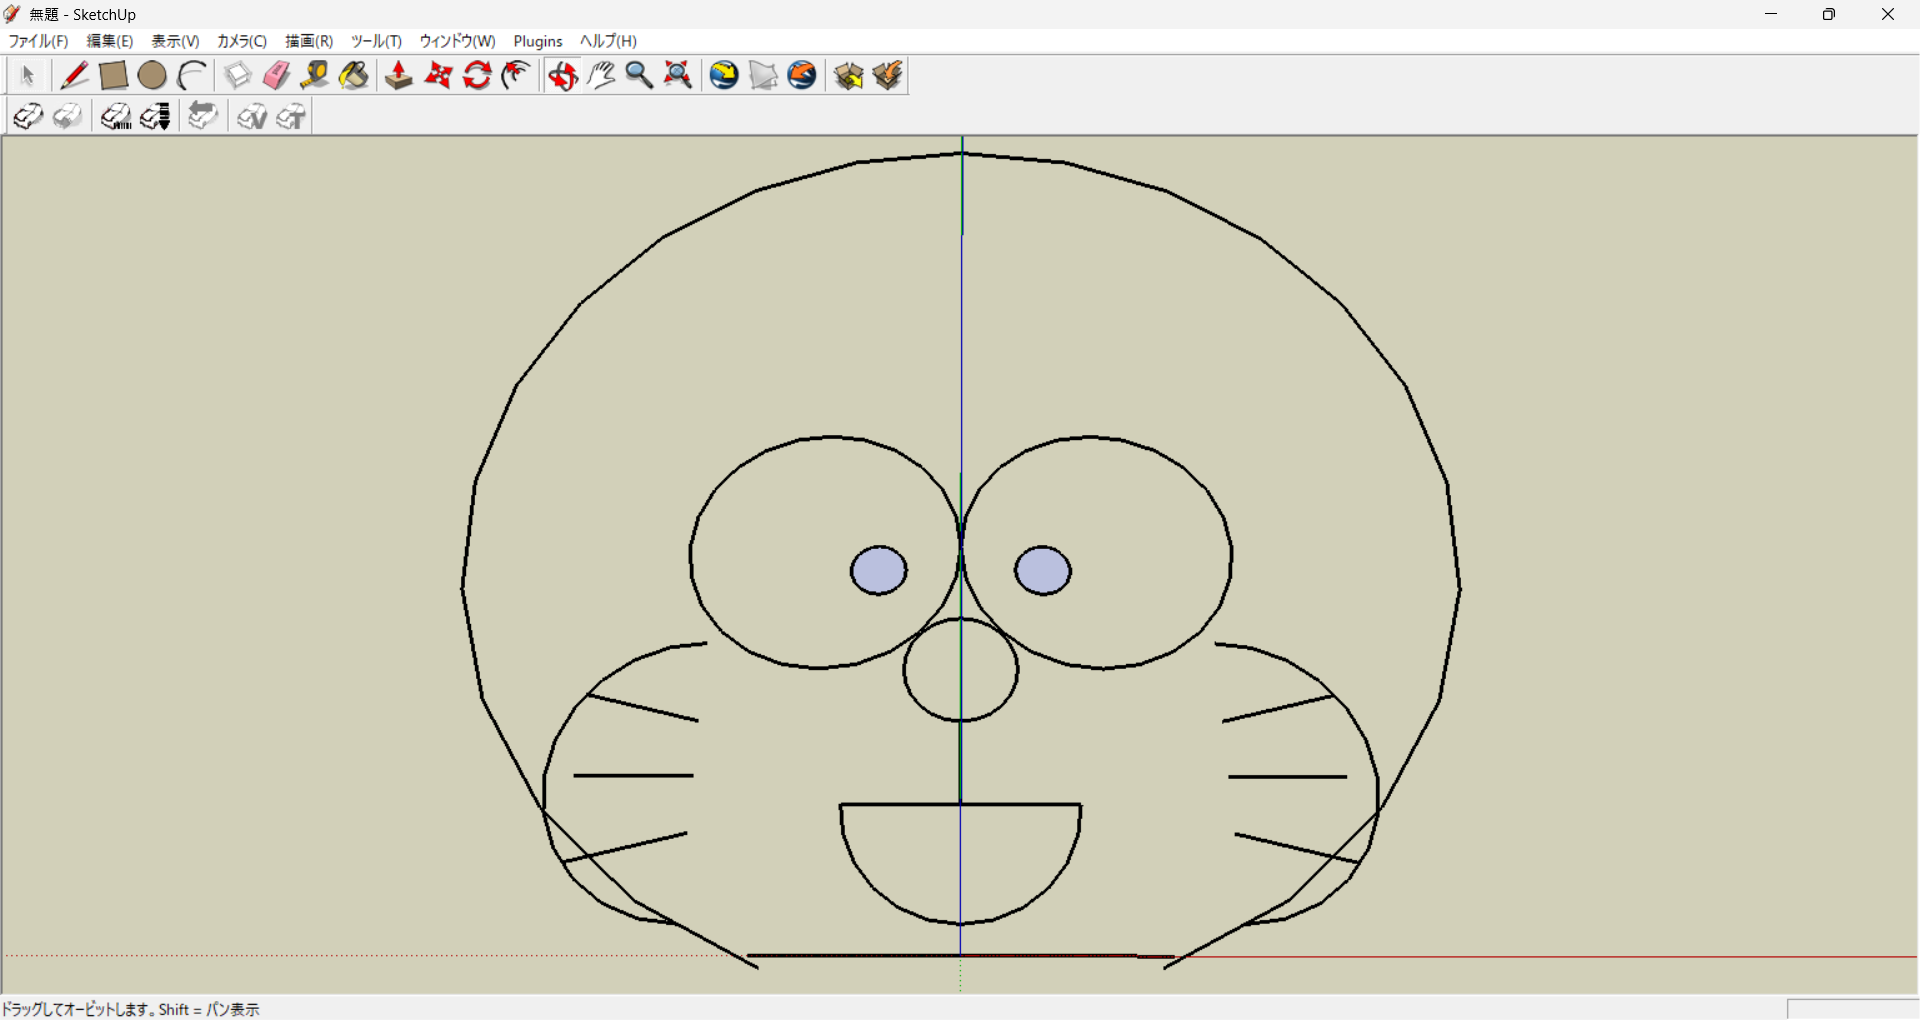Open Get Models box icon

pos(848,75)
